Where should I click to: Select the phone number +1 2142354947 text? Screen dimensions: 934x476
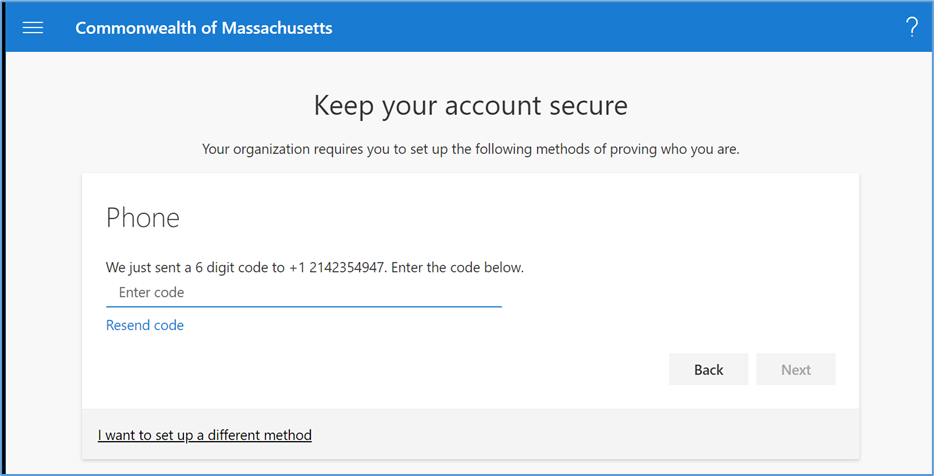click(x=338, y=268)
